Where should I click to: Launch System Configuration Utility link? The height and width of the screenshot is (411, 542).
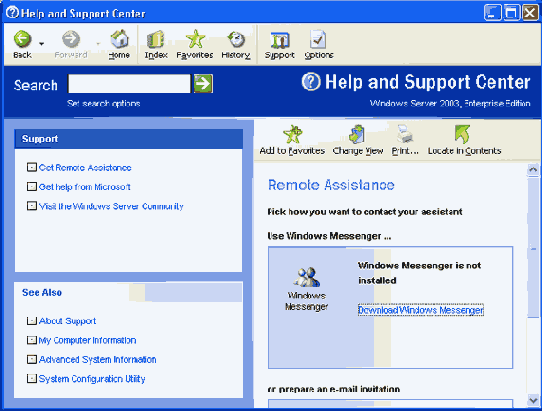tap(92, 379)
